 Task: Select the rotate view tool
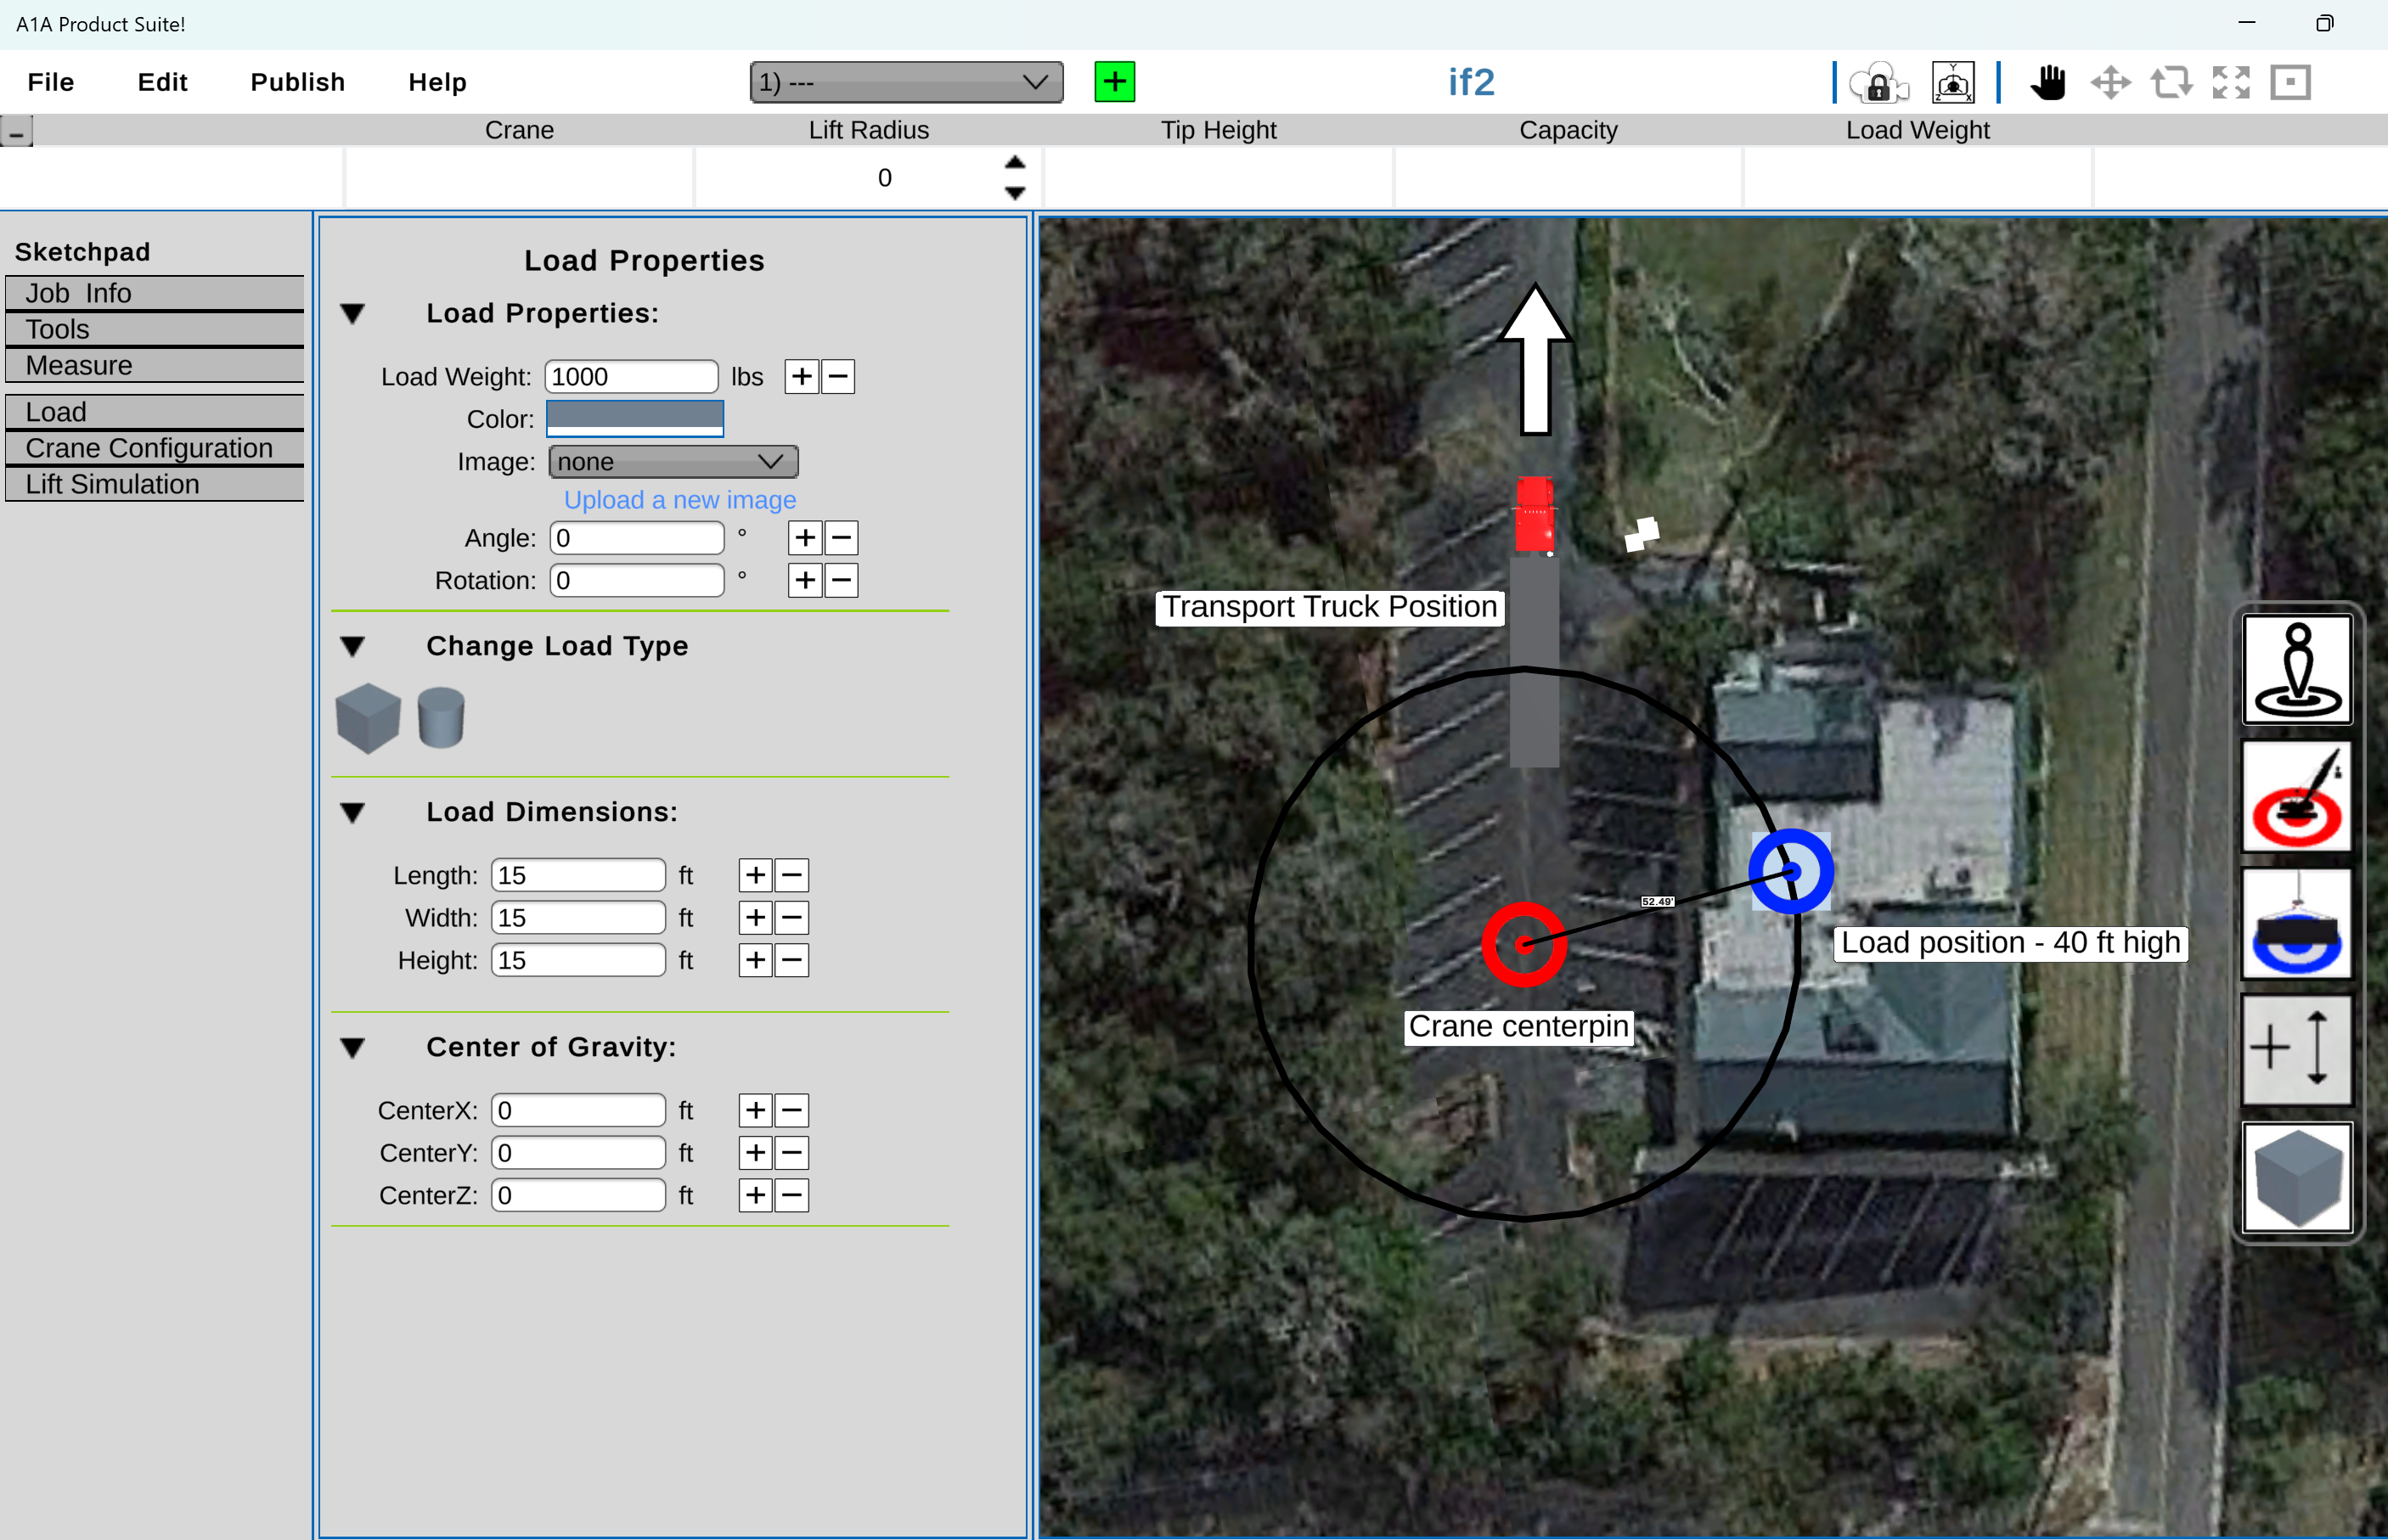pos(2171,82)
